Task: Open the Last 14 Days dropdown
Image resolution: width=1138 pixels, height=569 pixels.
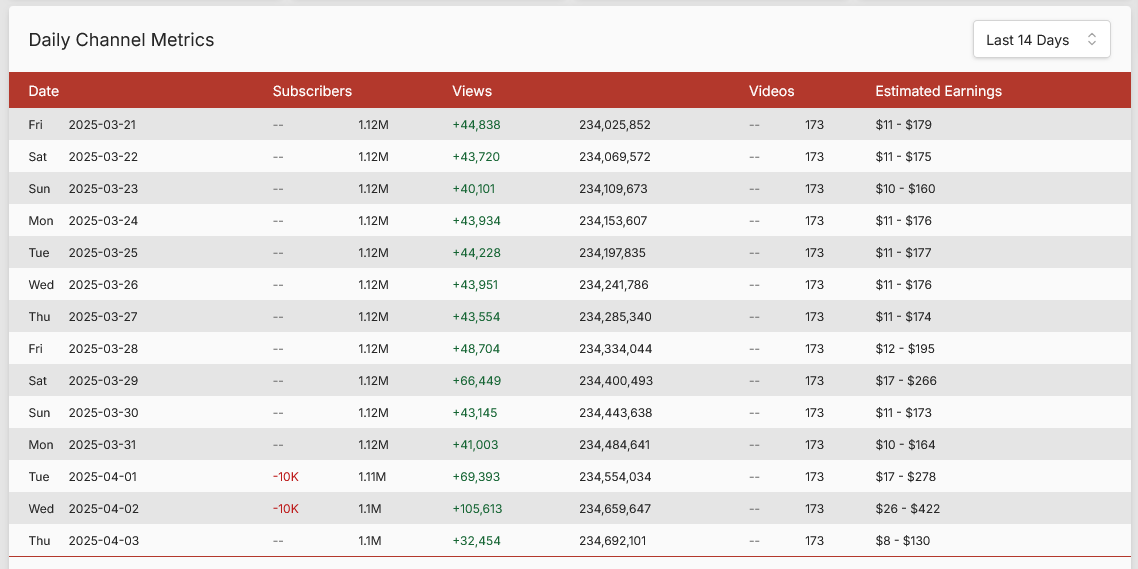Action: coord(1040,40)
